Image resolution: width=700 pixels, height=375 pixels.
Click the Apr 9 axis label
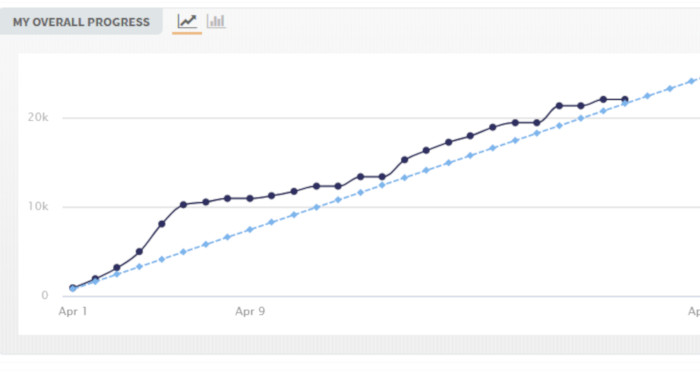250,311
